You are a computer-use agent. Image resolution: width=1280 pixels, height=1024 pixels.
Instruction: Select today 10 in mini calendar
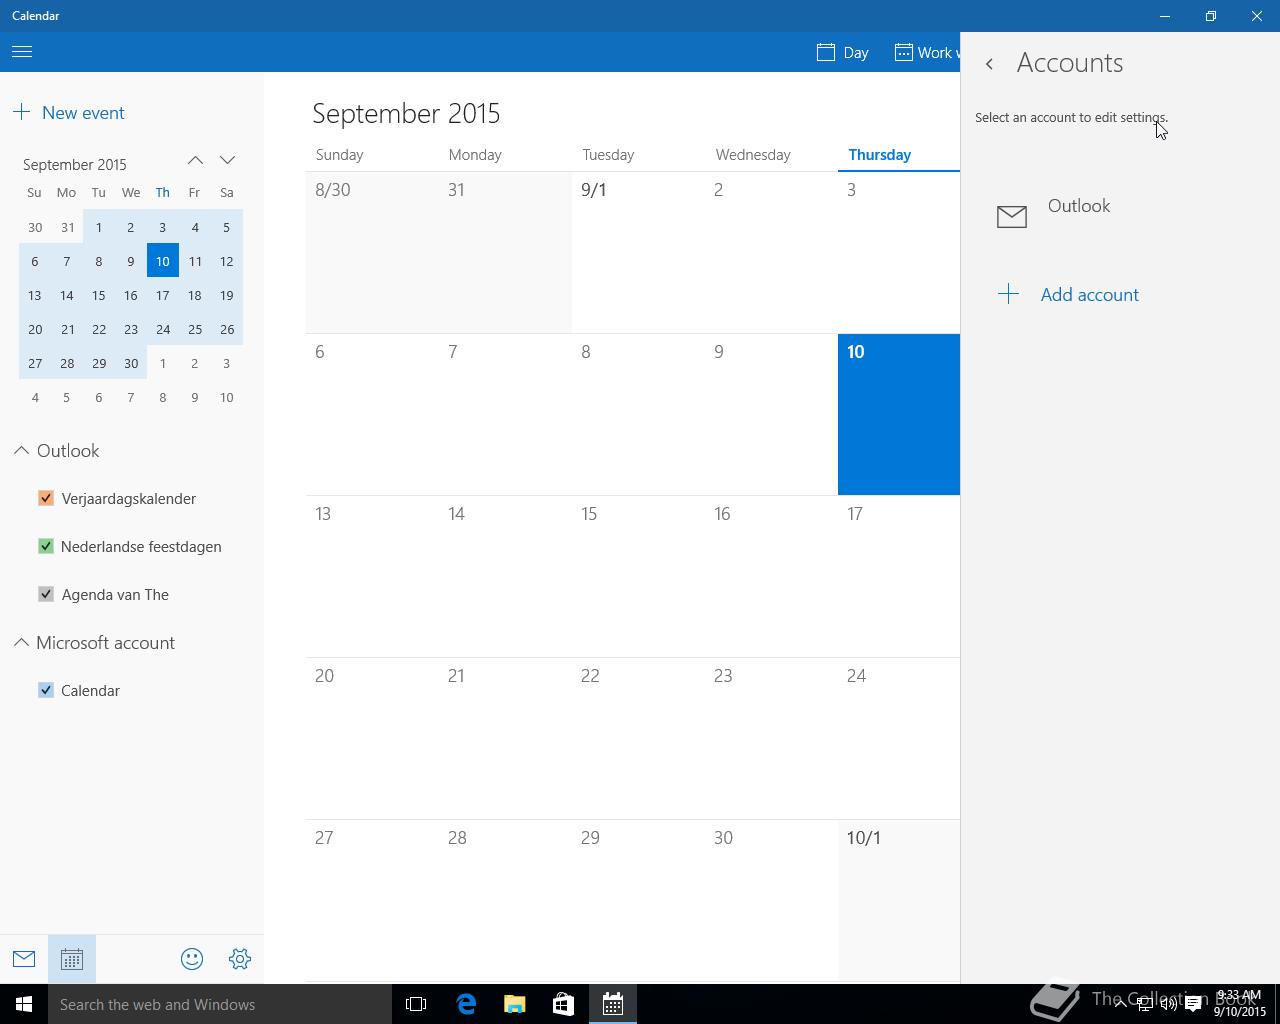(162, 261)
